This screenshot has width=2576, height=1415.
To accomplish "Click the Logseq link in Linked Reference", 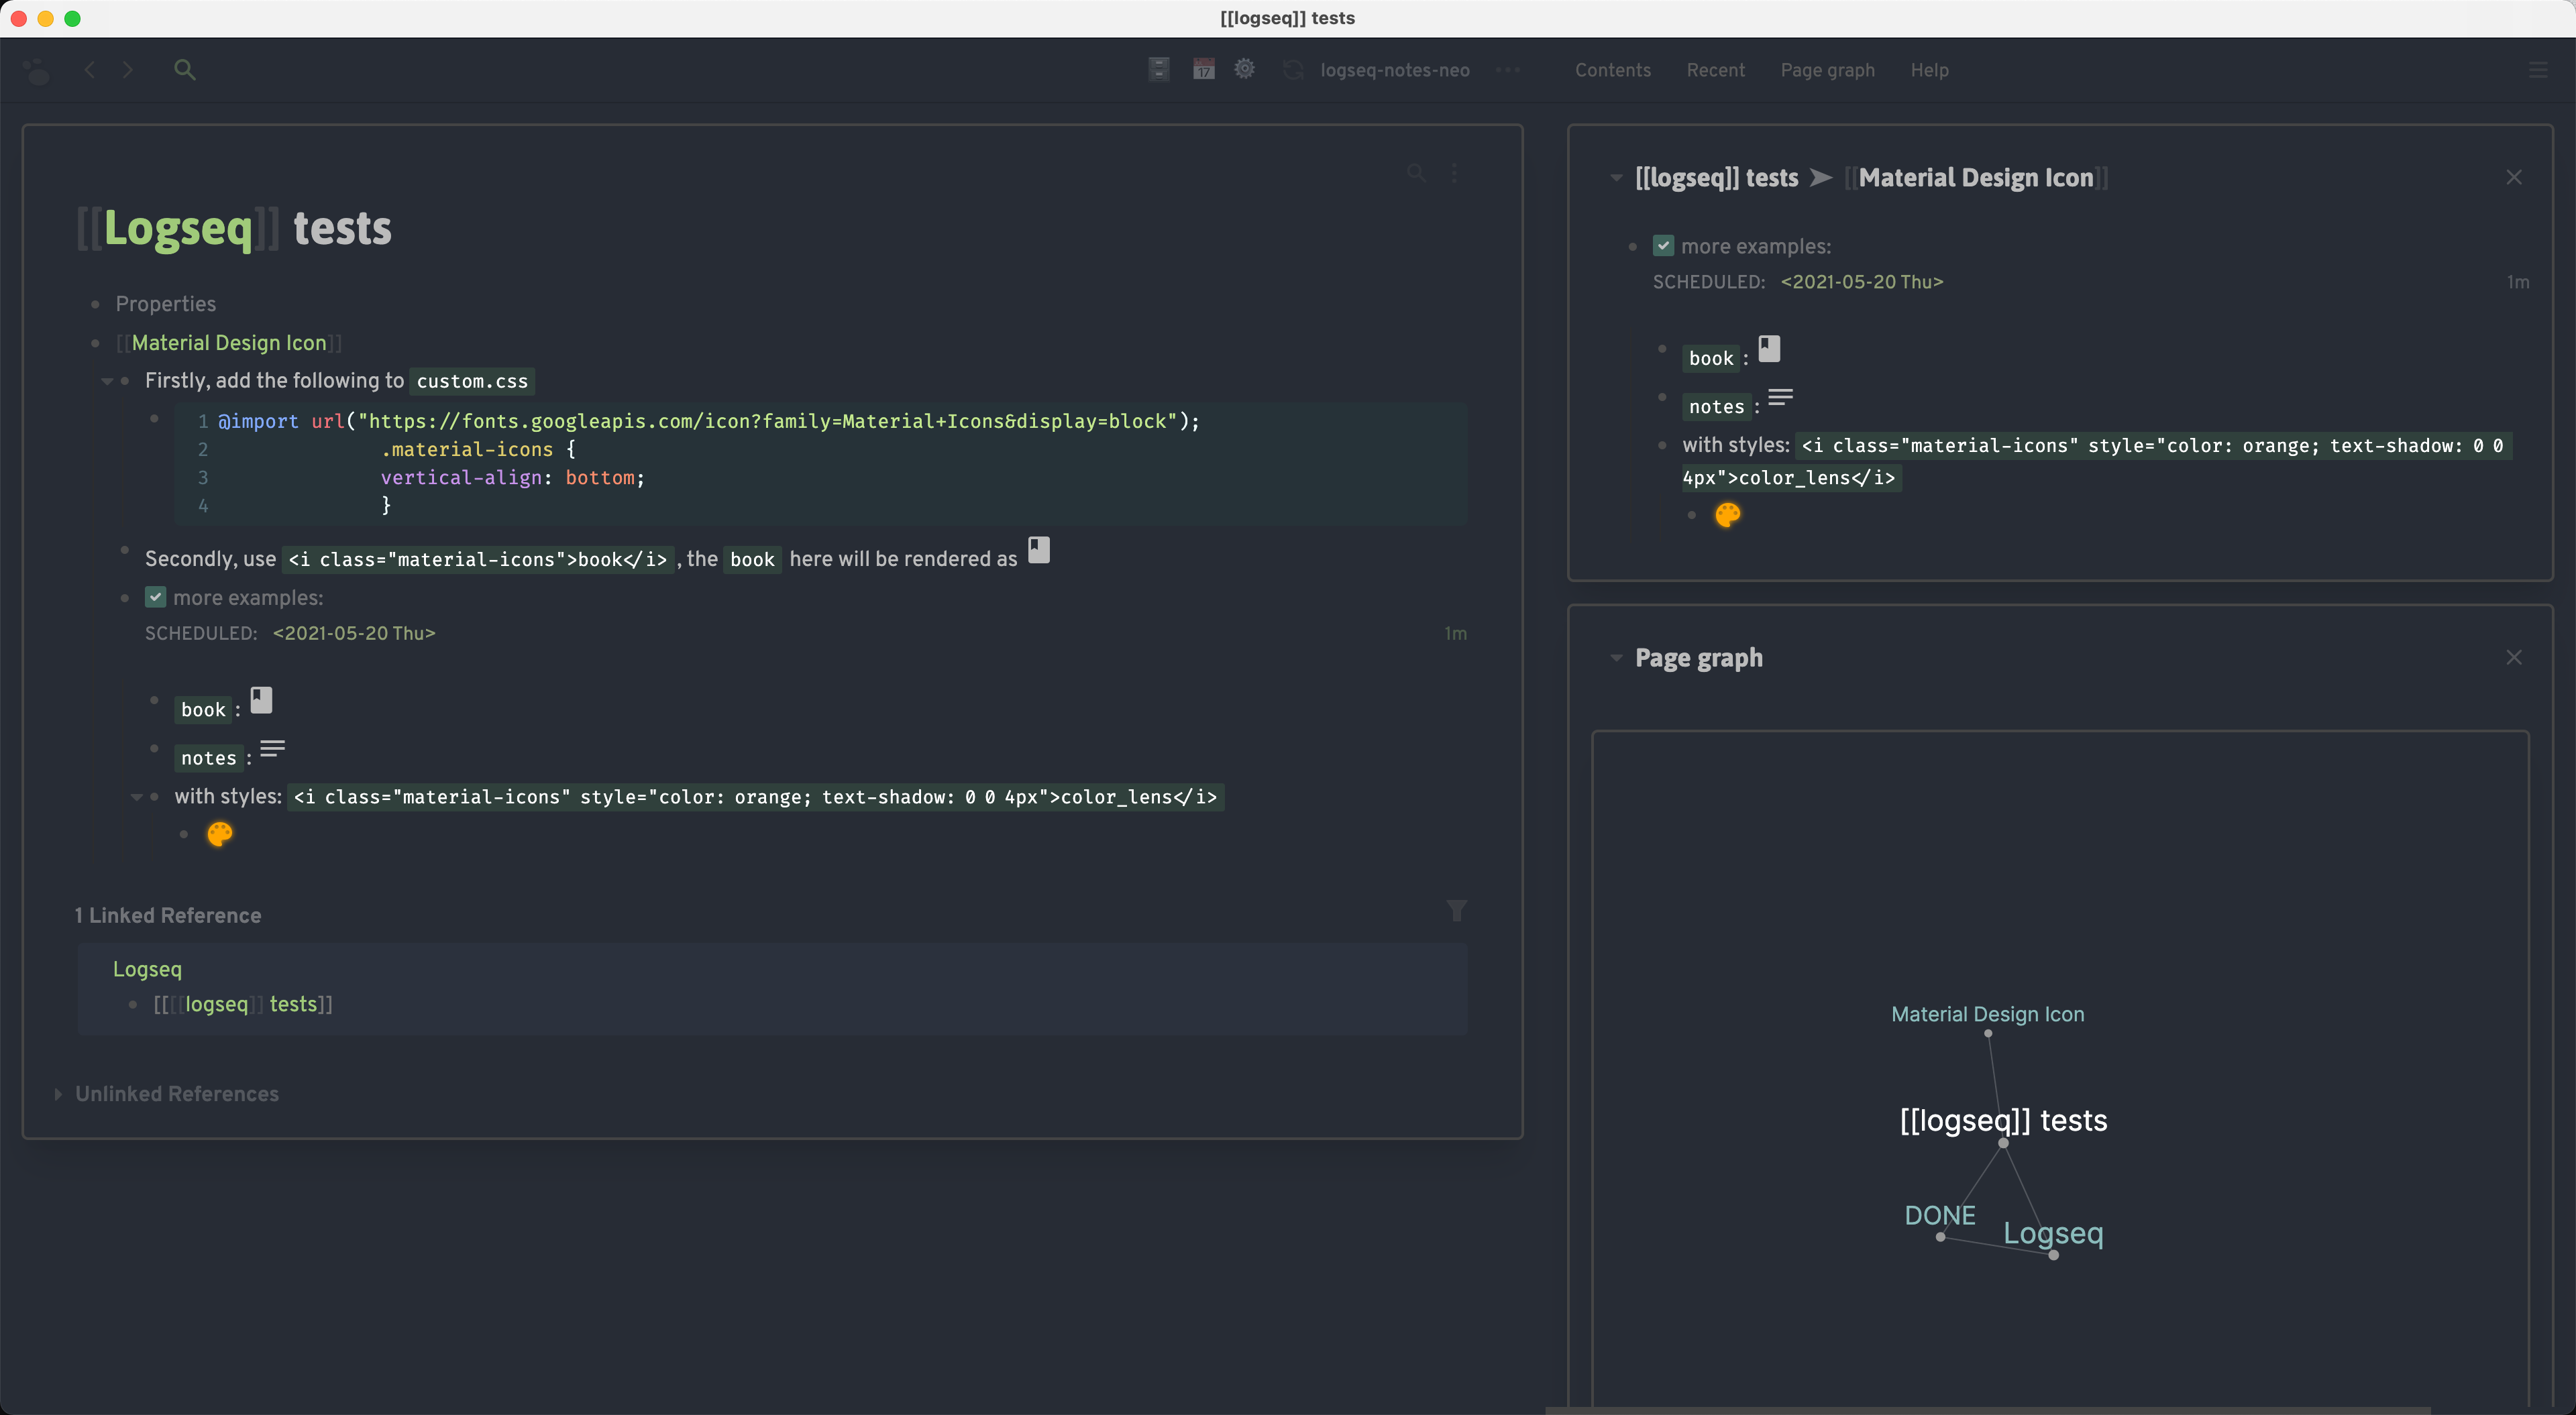I will point(147,969).
